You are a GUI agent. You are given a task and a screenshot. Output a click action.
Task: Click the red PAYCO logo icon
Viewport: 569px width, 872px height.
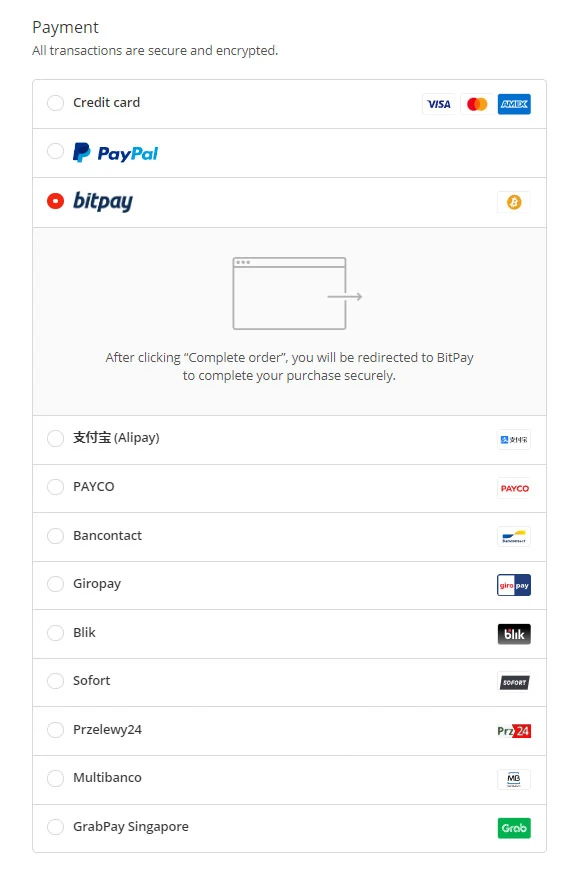point(514,488)
